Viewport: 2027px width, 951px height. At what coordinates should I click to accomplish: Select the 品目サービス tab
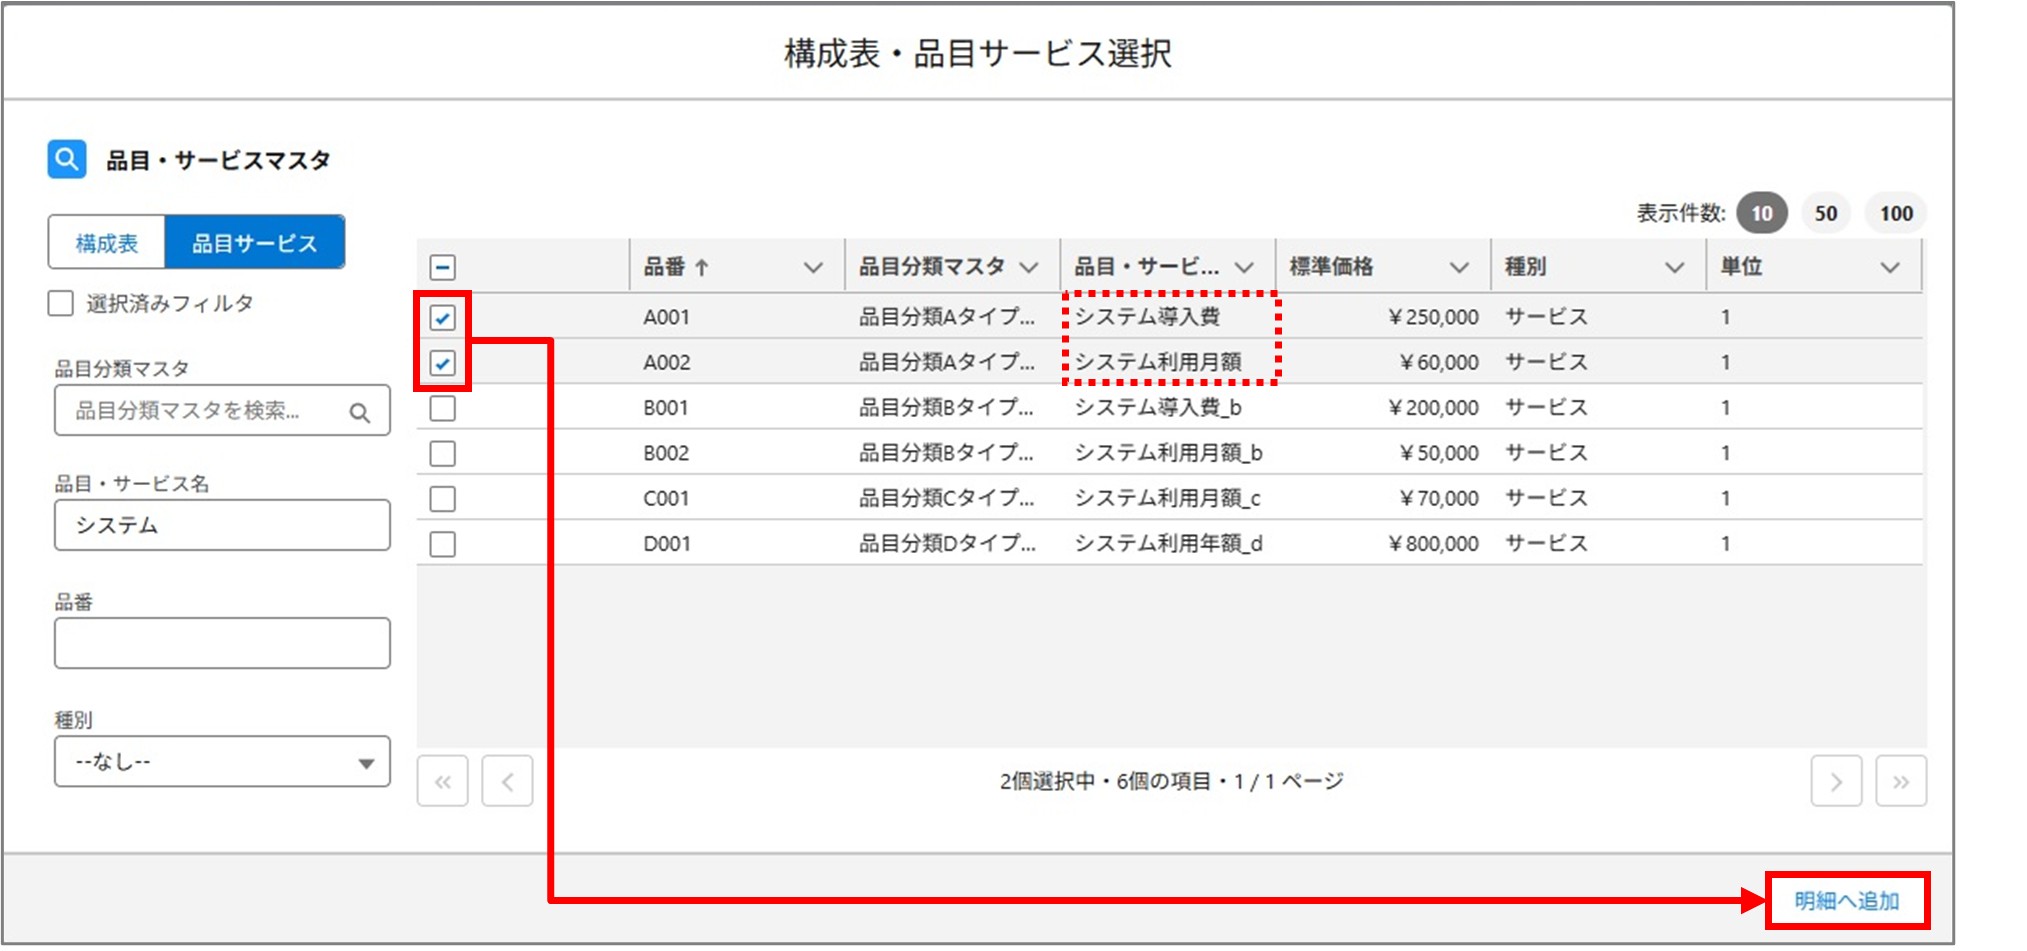point(255,241)
